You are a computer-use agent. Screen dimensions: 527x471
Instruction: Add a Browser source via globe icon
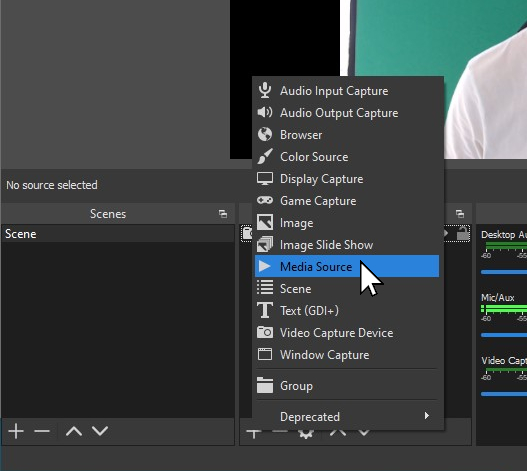(265, 134)
